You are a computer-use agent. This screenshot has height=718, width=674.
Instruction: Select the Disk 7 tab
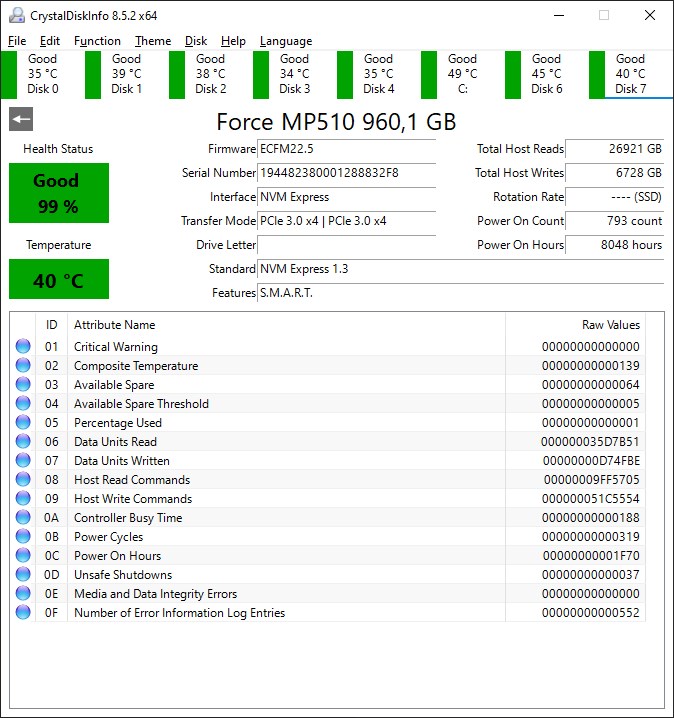point(631,74)
